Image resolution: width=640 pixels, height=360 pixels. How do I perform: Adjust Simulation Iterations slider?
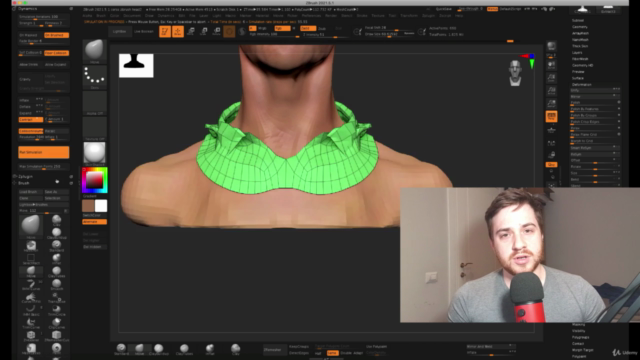point(44,17)
